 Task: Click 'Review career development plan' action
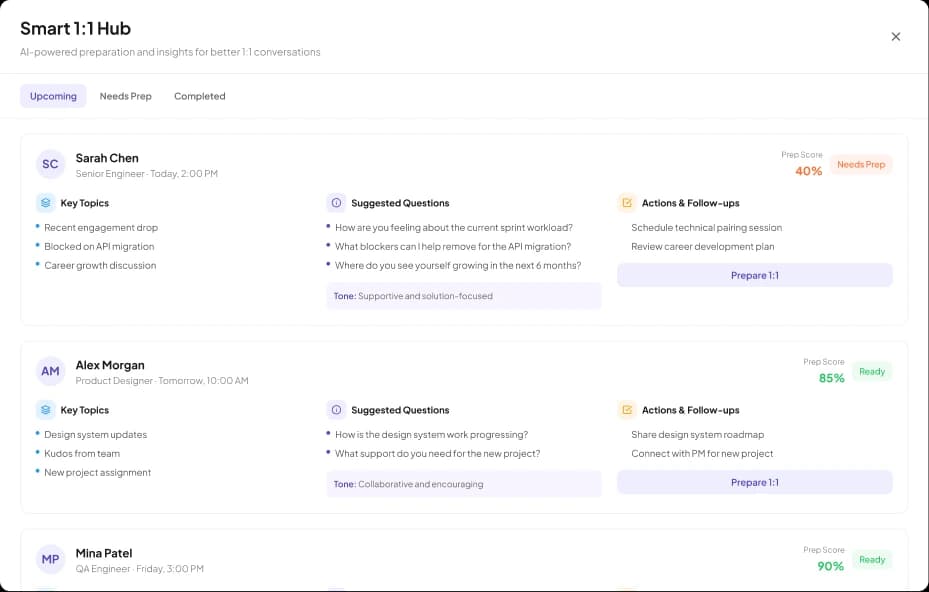coord(703,247)
